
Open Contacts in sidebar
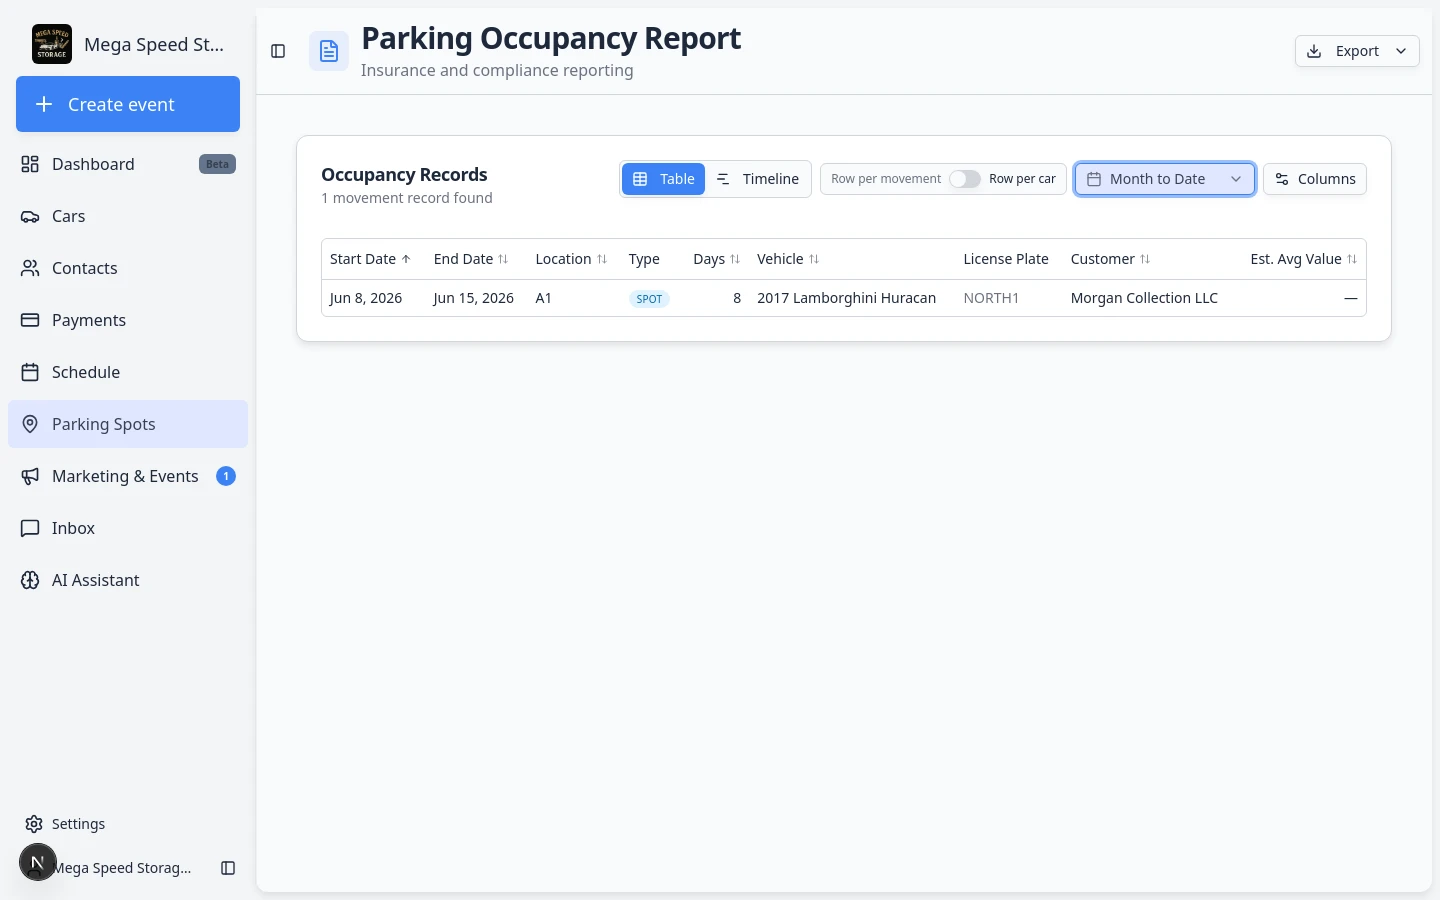[128, 268]
